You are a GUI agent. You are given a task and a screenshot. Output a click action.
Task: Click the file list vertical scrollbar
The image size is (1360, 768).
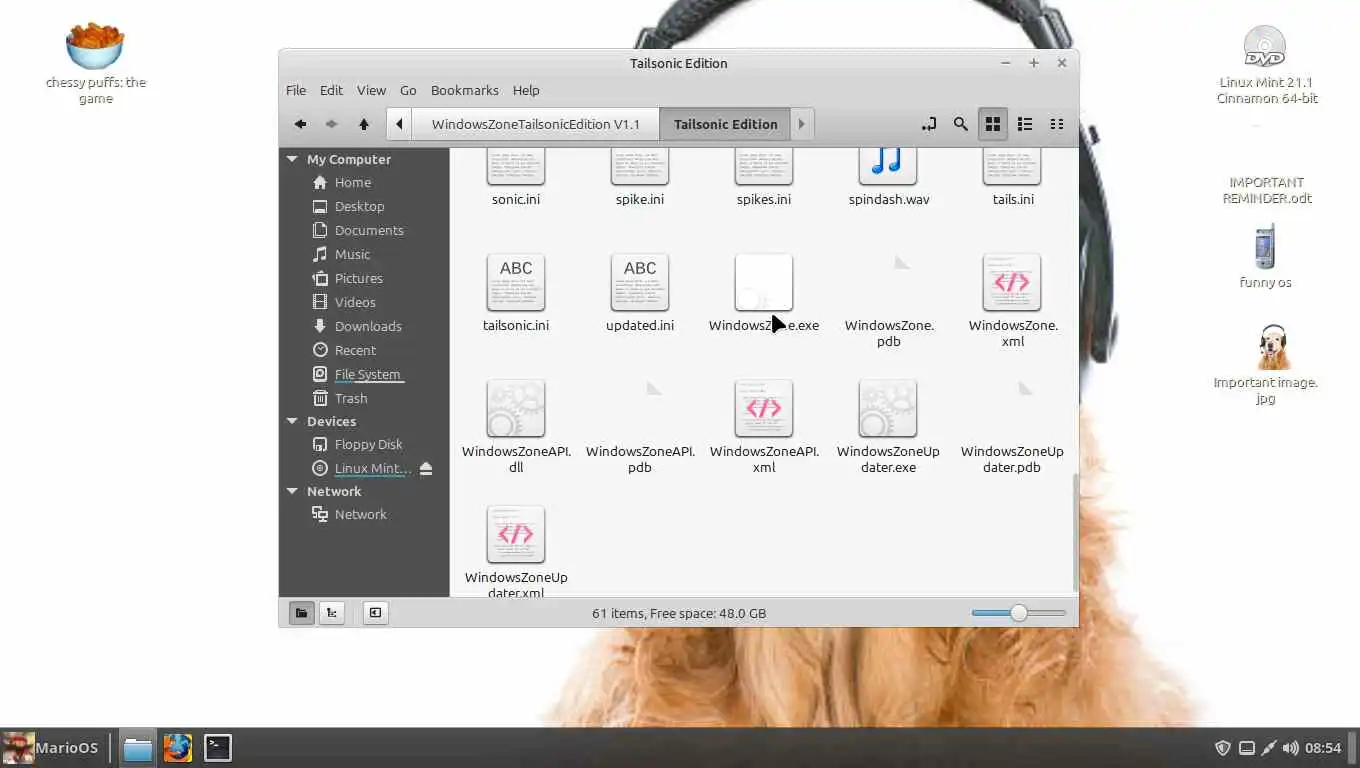coord(1075,532)
